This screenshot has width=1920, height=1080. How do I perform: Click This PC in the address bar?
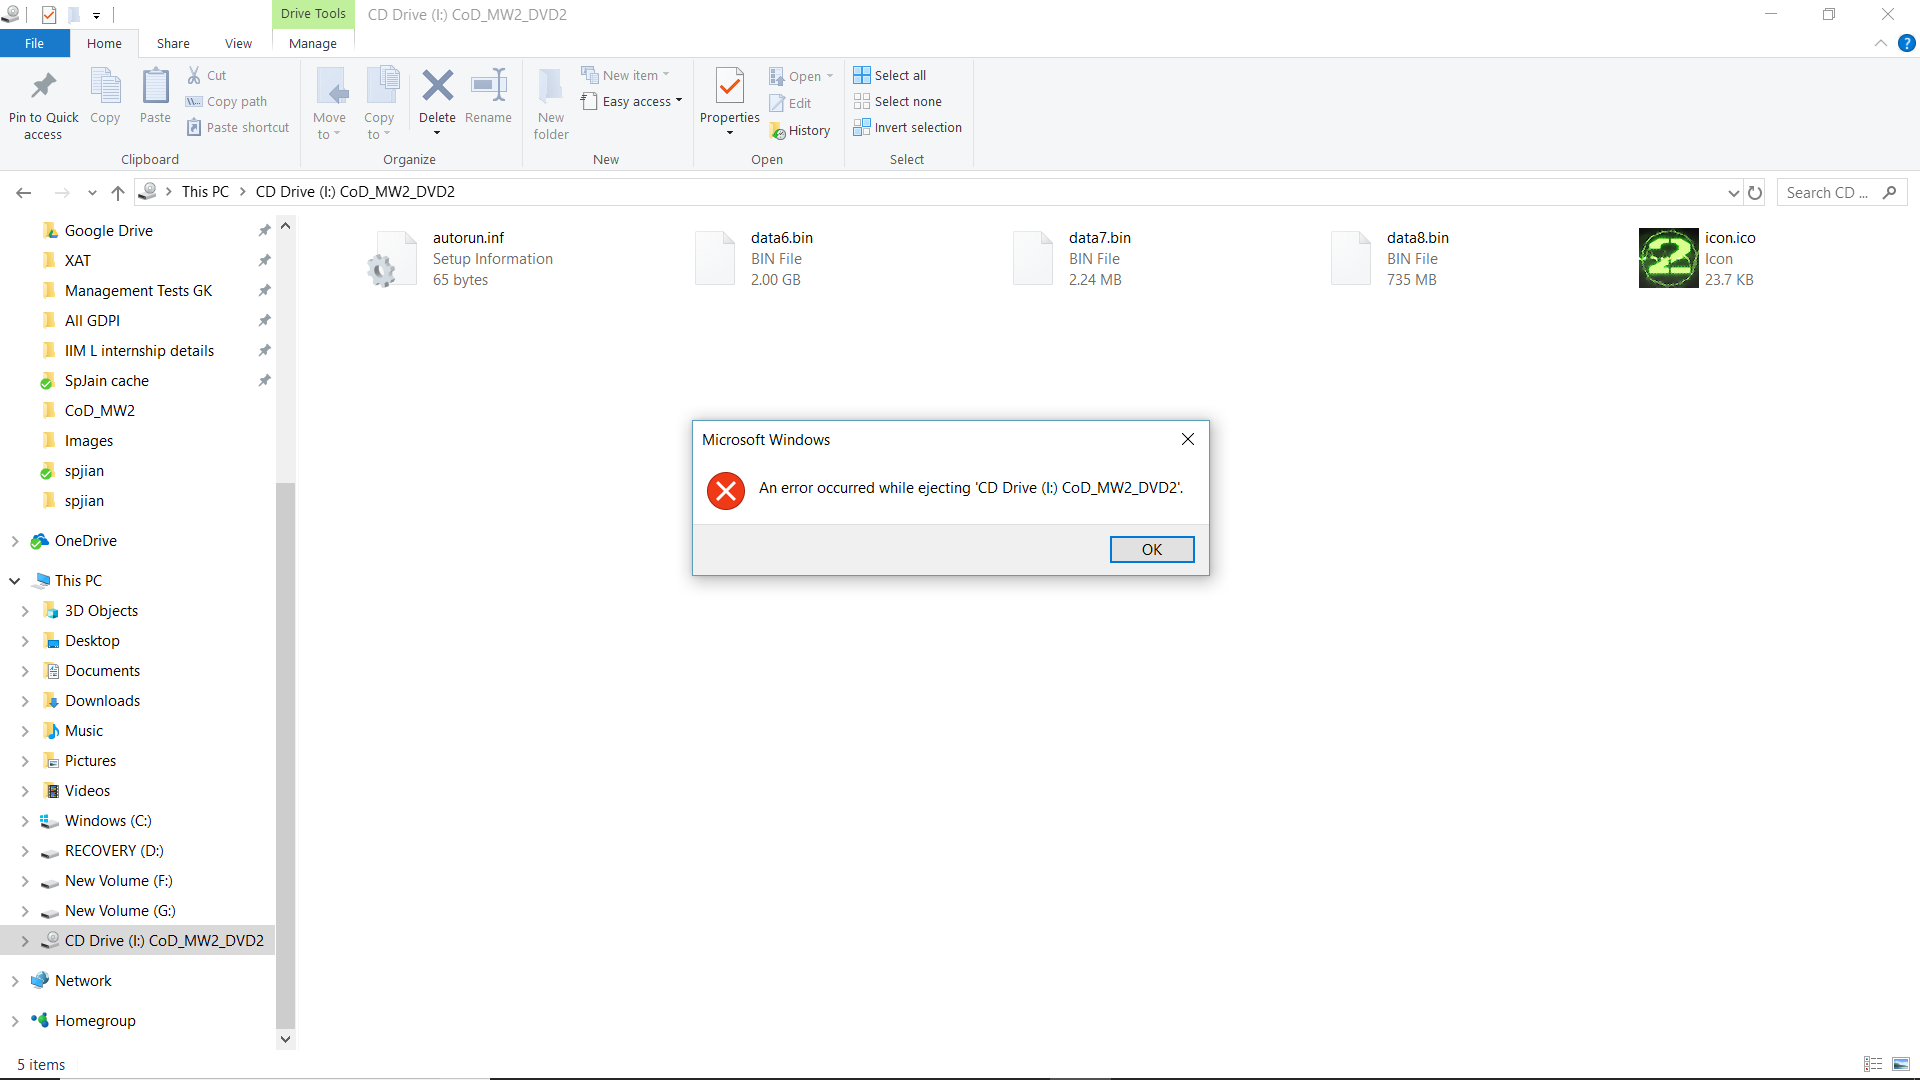pos(205,192)
